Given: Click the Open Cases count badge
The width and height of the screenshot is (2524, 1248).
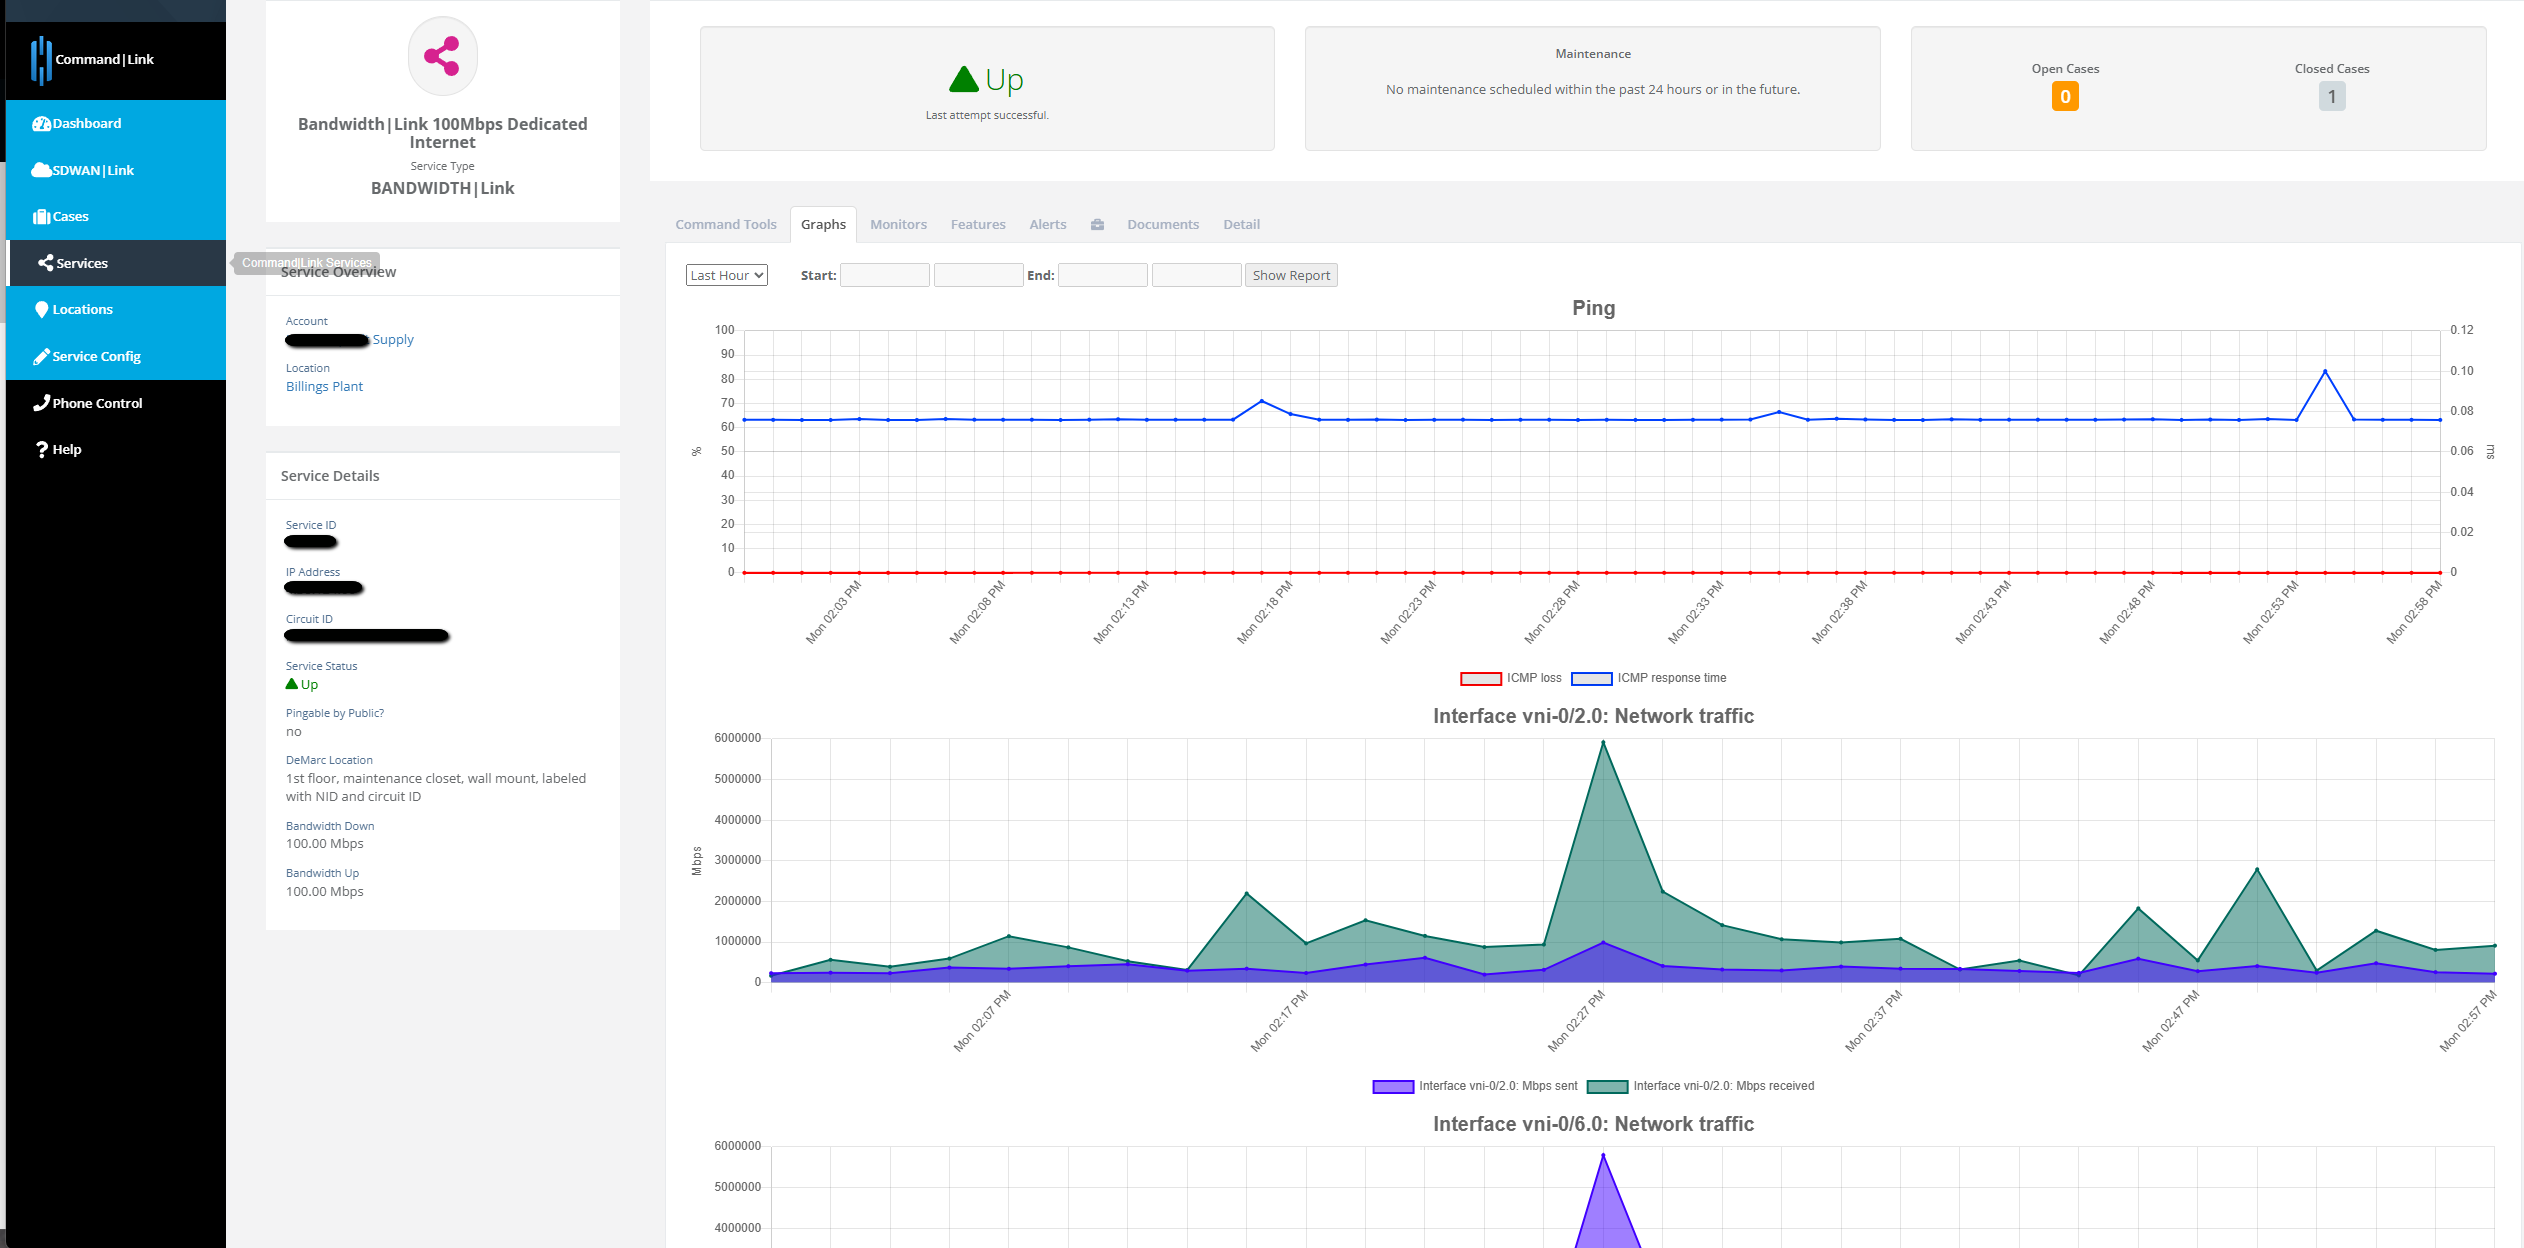Looking at the screenshot, I should coord(2064,97).
